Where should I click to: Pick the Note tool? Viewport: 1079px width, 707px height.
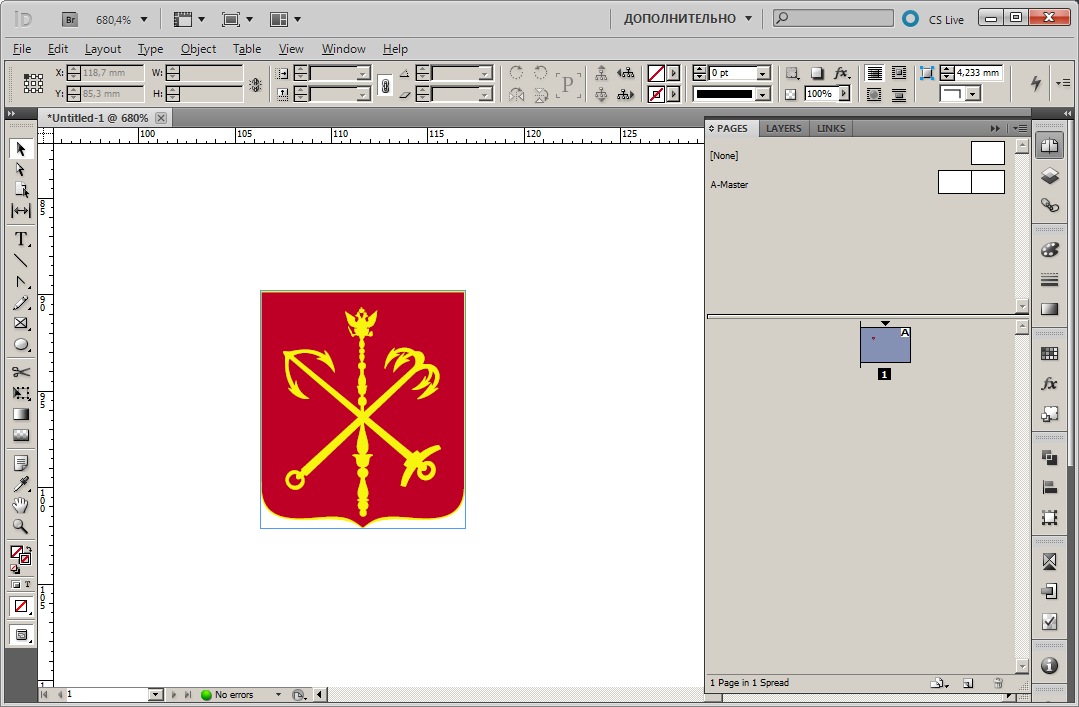pyautogui.click(x=21, y=463)
